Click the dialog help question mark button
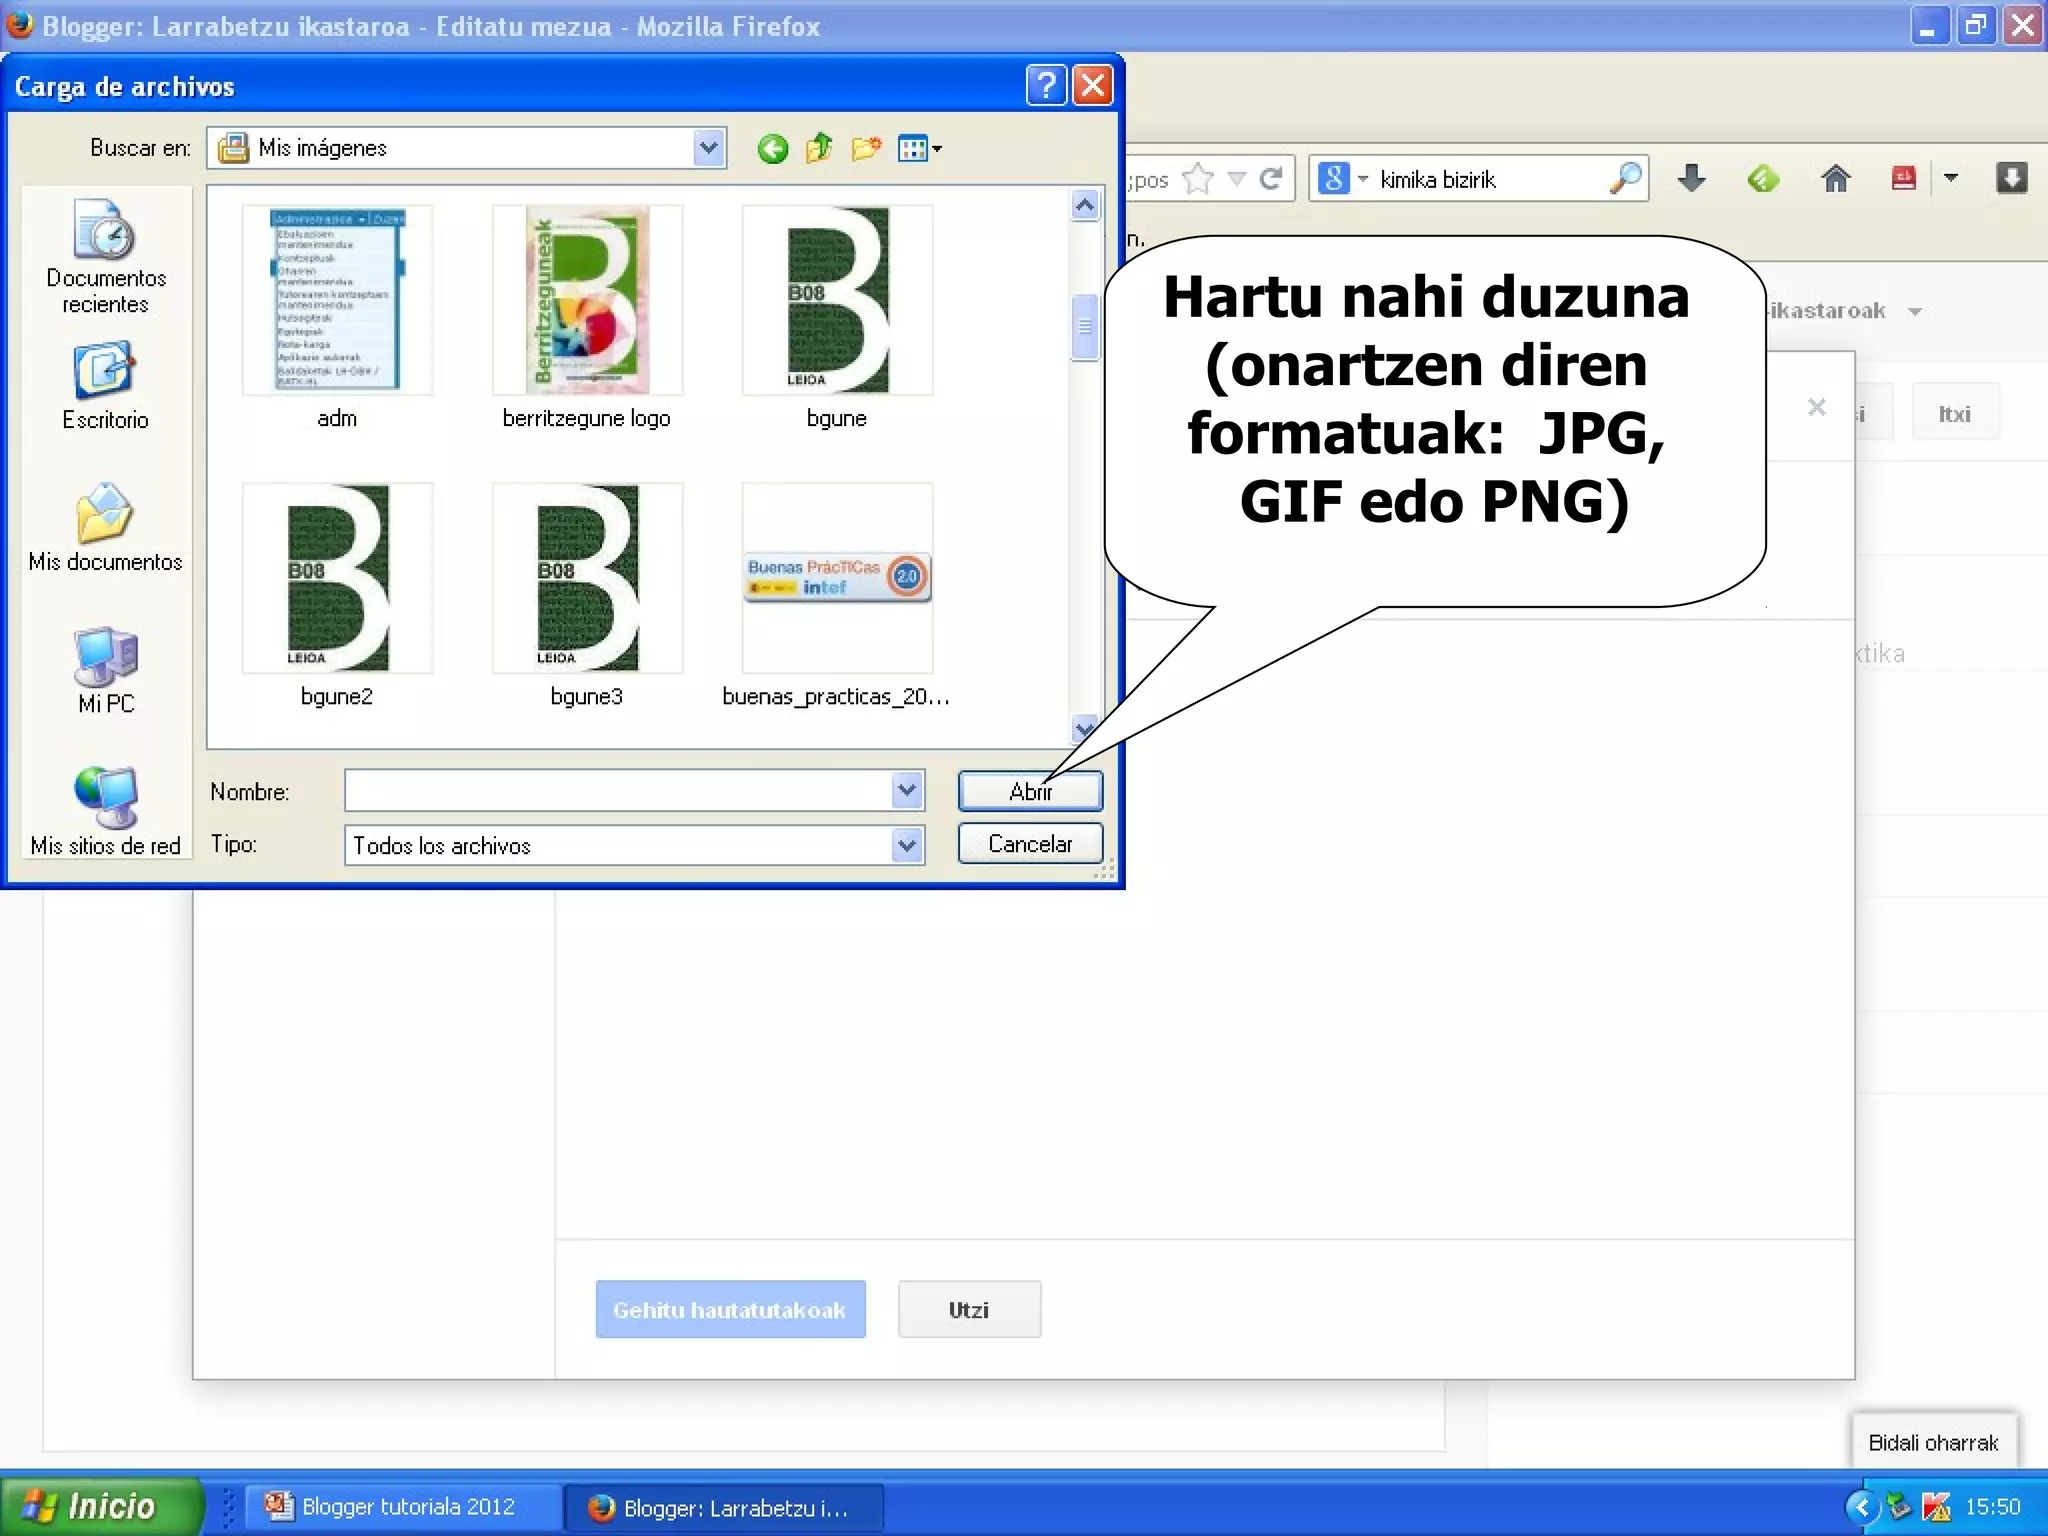This screenshot has height=1536, width=2048. point(1045,86)
